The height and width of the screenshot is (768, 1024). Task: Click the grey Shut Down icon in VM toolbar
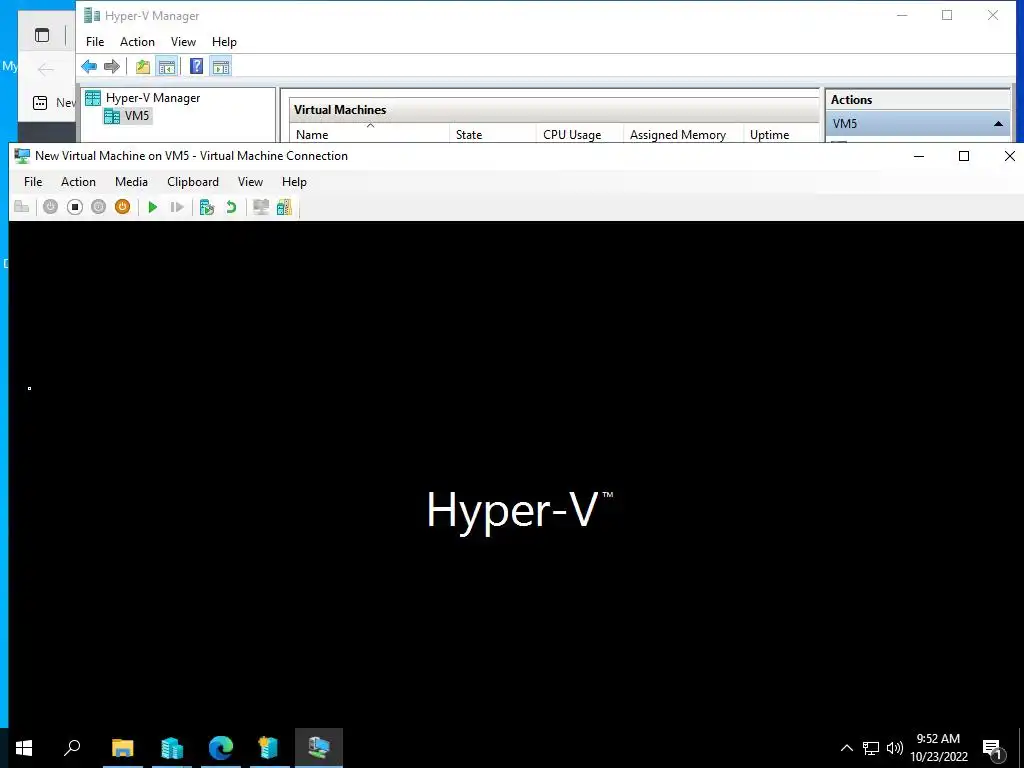[x=98, y=207]
